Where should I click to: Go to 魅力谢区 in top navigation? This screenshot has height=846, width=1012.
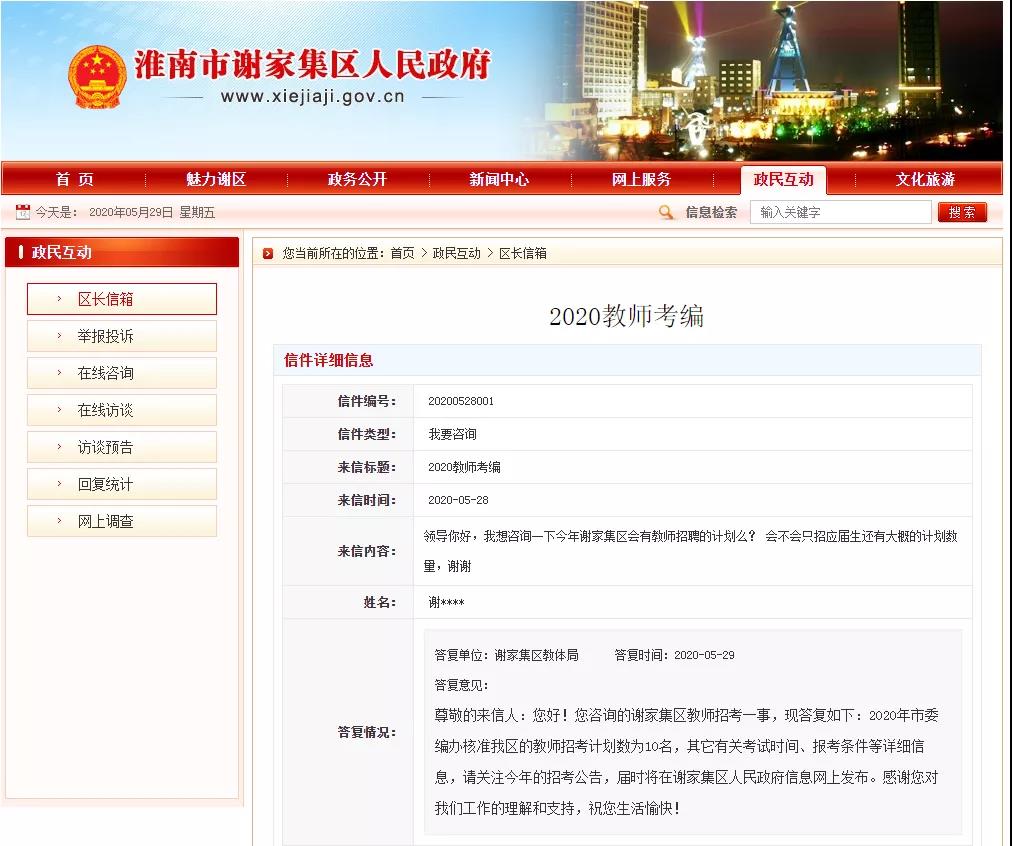pos(216,179)
